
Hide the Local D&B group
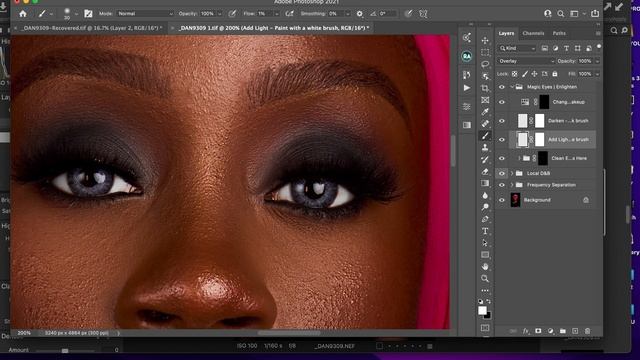pos(502,173)
